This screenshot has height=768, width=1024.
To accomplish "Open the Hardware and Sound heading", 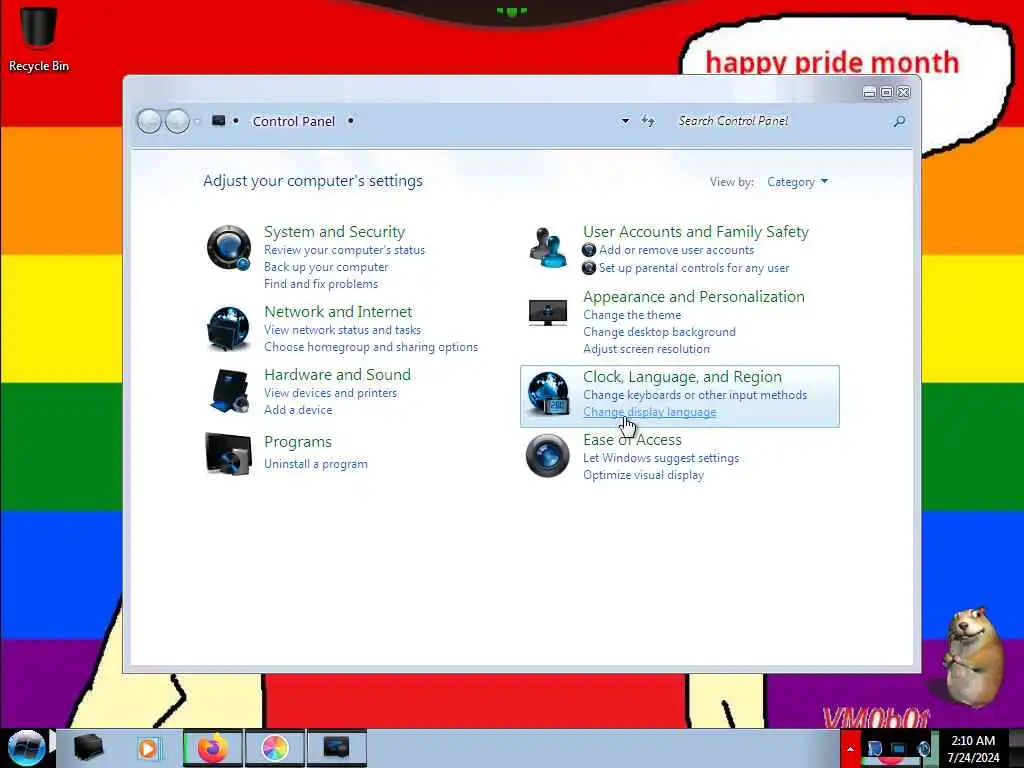I will point(338,375).
